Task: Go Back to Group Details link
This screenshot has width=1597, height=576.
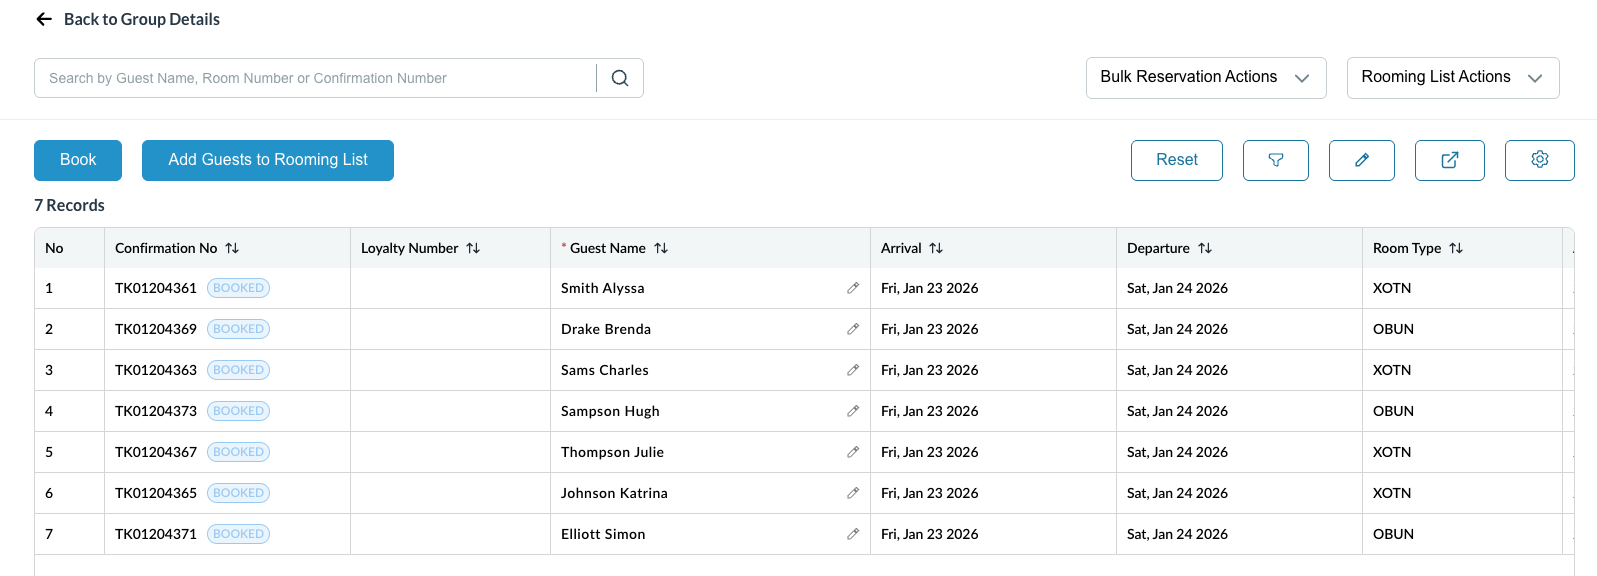Action: (x=142, y=19)
